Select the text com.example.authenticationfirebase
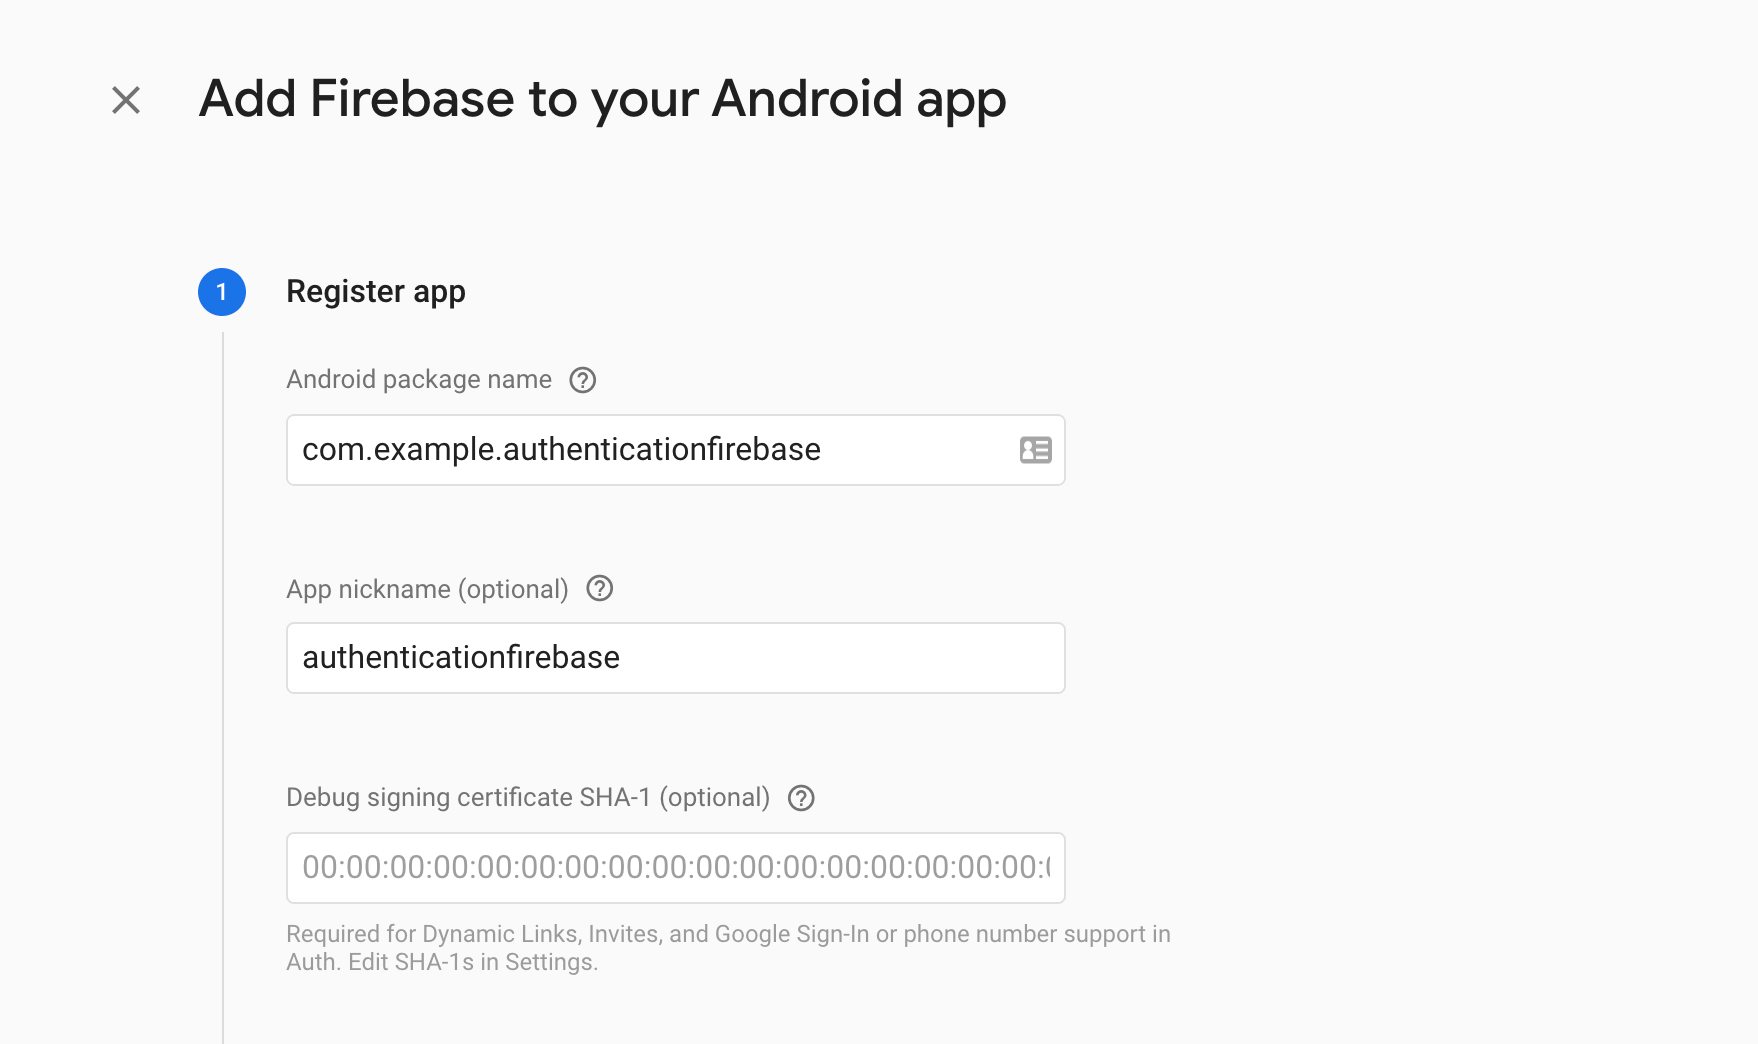The image size is (1758, 1044). (561, 449)
